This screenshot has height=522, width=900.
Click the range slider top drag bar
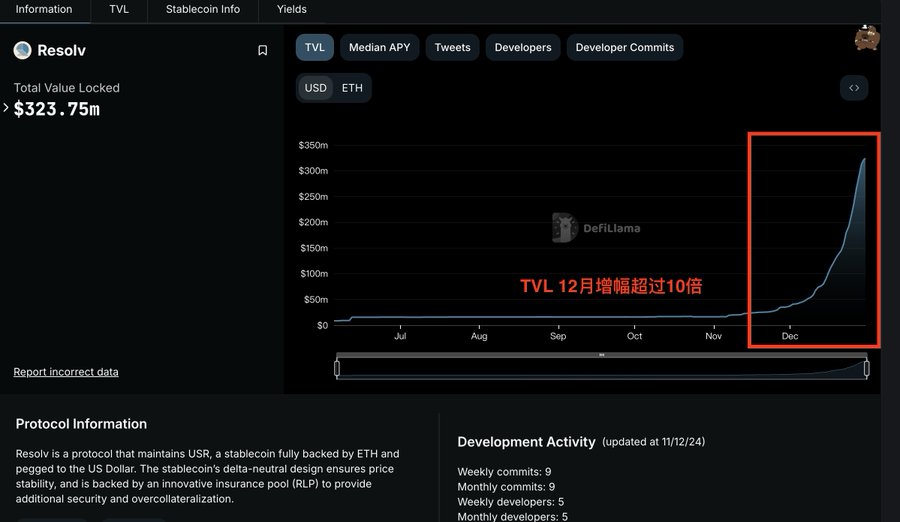pyautogui.click(x=602, y=355)
